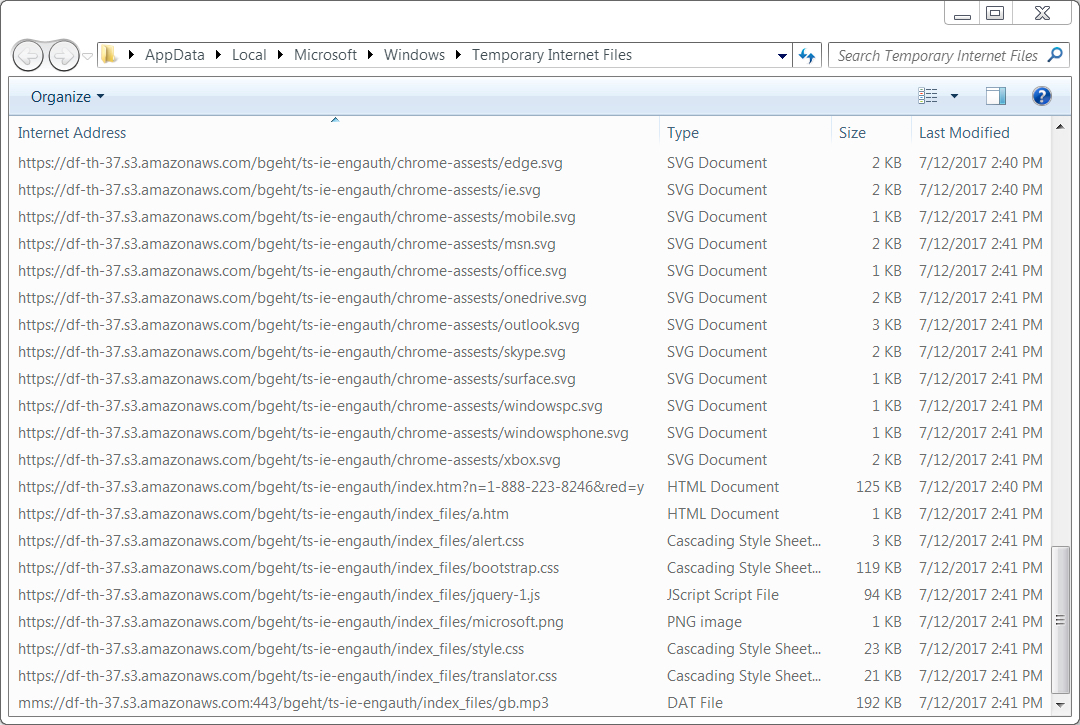Image resolution: width=1080 pixels, height=725 pixels.
Task: Expand the chevron after AppData breadcrumb
Action: point(218,55)
